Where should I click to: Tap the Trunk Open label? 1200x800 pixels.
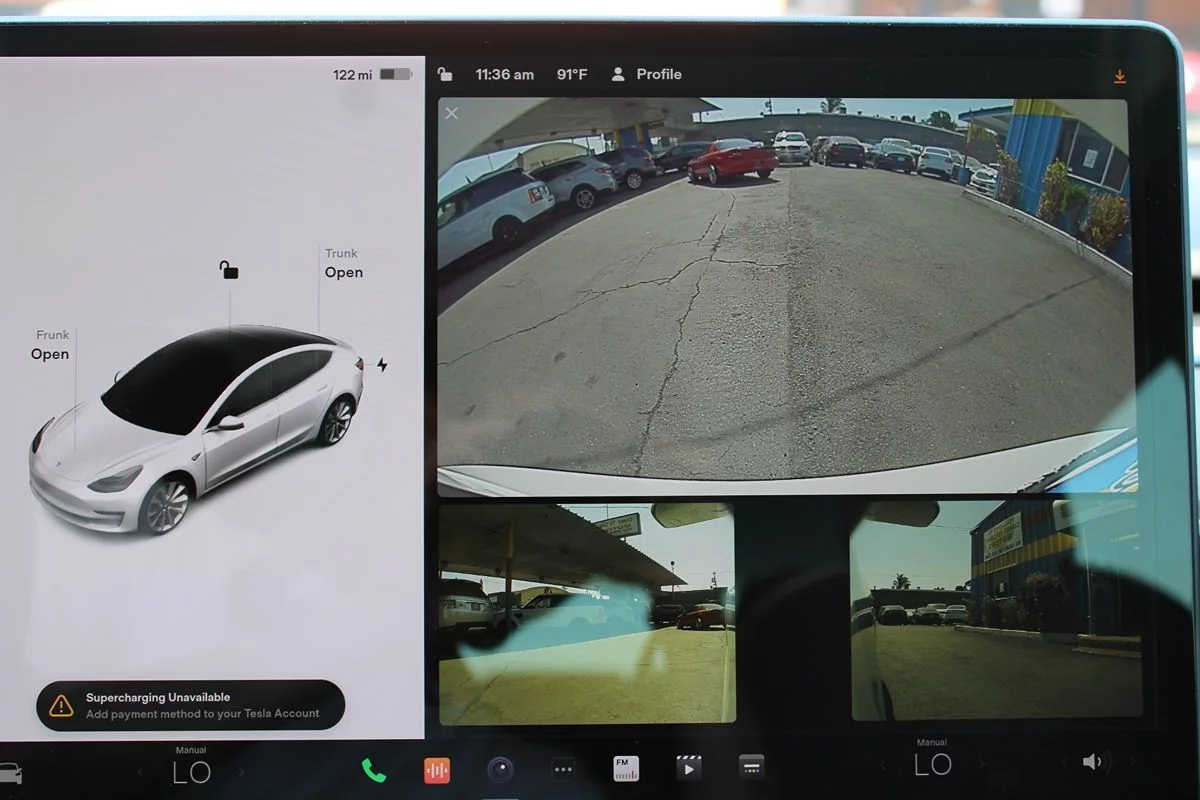pos(343,264)
